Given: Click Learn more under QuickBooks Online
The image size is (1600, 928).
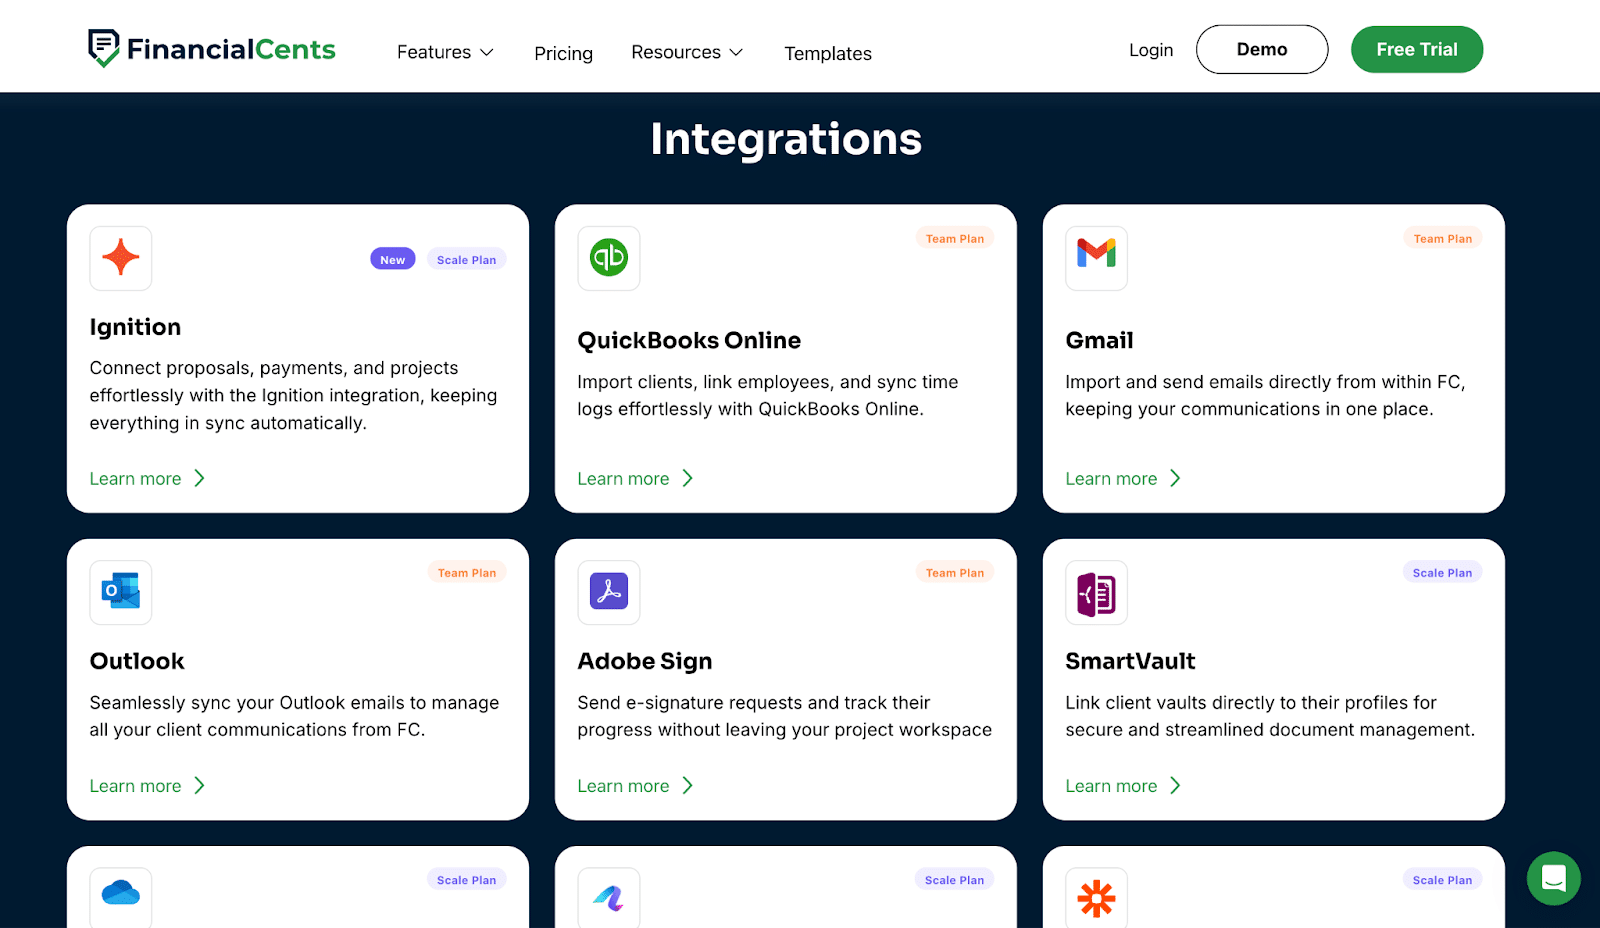Looking at the screenshot, I should coord(624,478).
